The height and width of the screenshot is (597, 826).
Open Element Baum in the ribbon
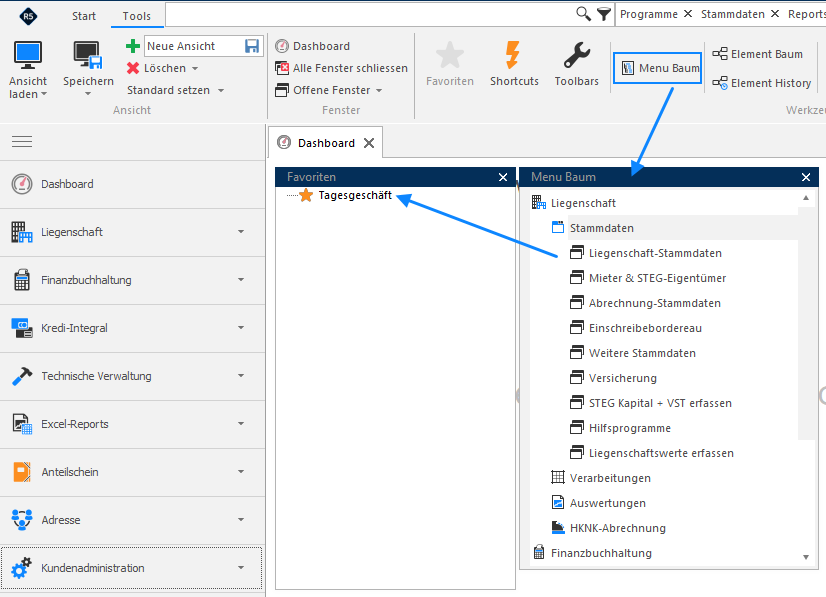[x=758, y=54]
